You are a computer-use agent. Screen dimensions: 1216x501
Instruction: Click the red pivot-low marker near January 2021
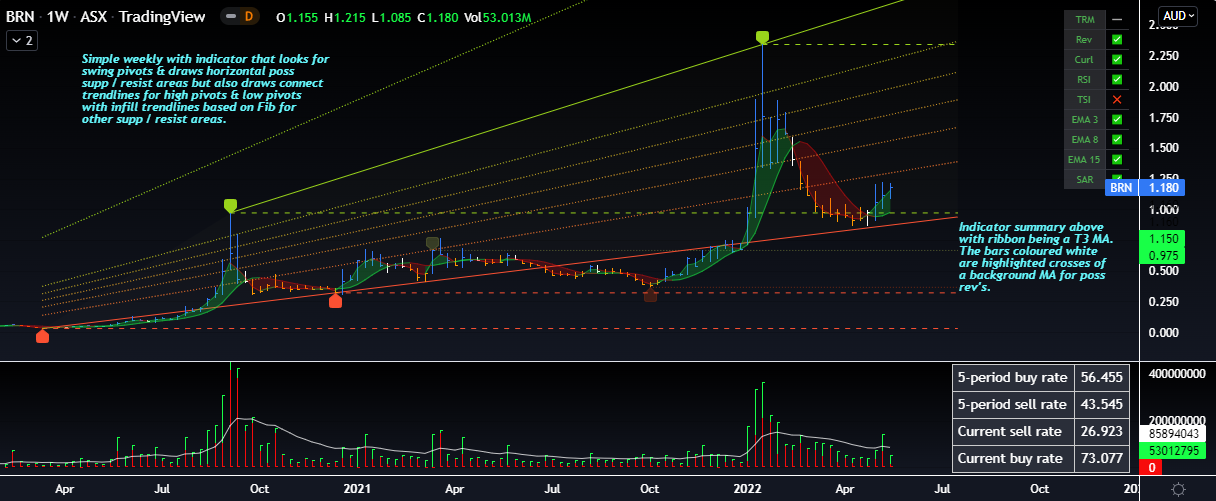click(x=335, y=301)
